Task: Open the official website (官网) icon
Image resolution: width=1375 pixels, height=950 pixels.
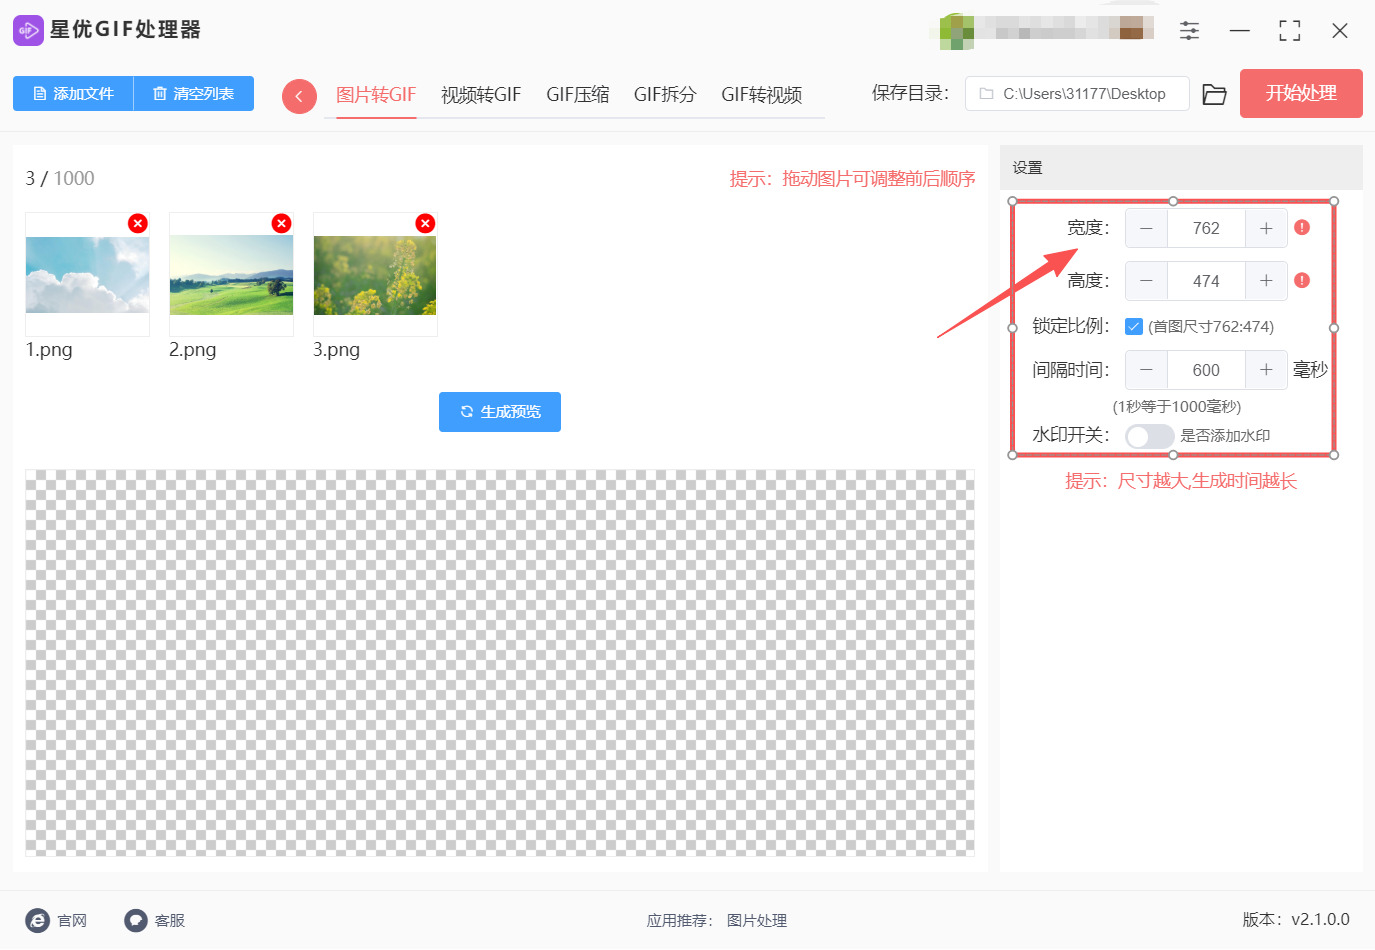Action: [x=38, y=920]
